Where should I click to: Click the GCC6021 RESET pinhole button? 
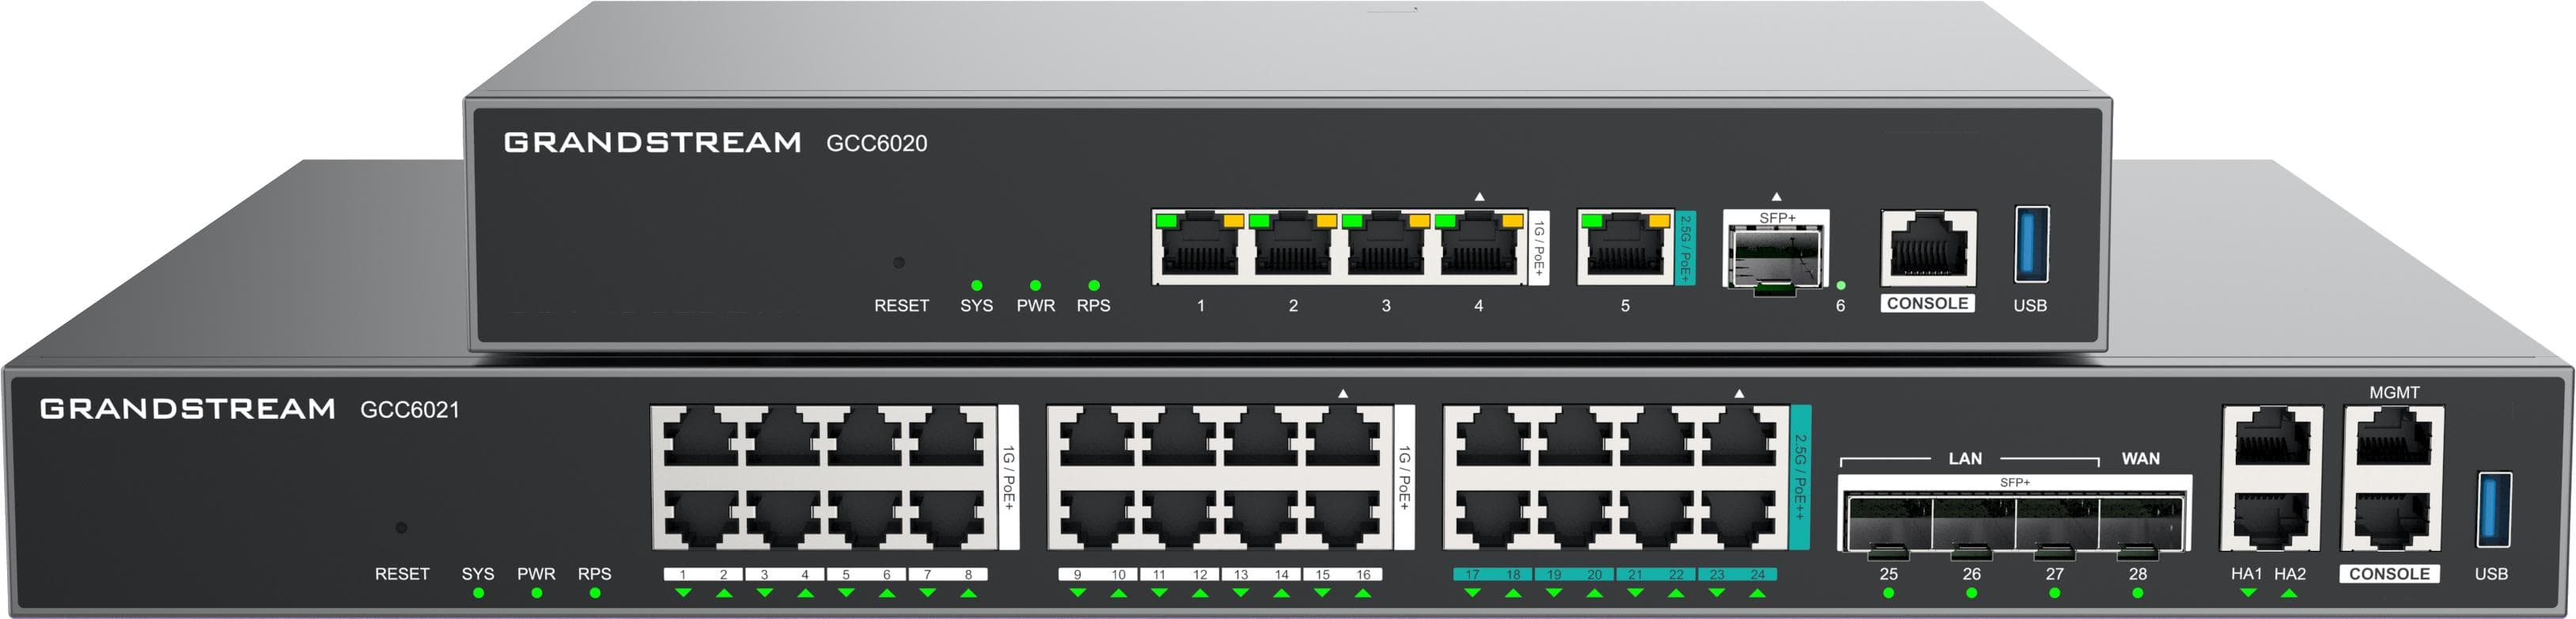[401, 528]
